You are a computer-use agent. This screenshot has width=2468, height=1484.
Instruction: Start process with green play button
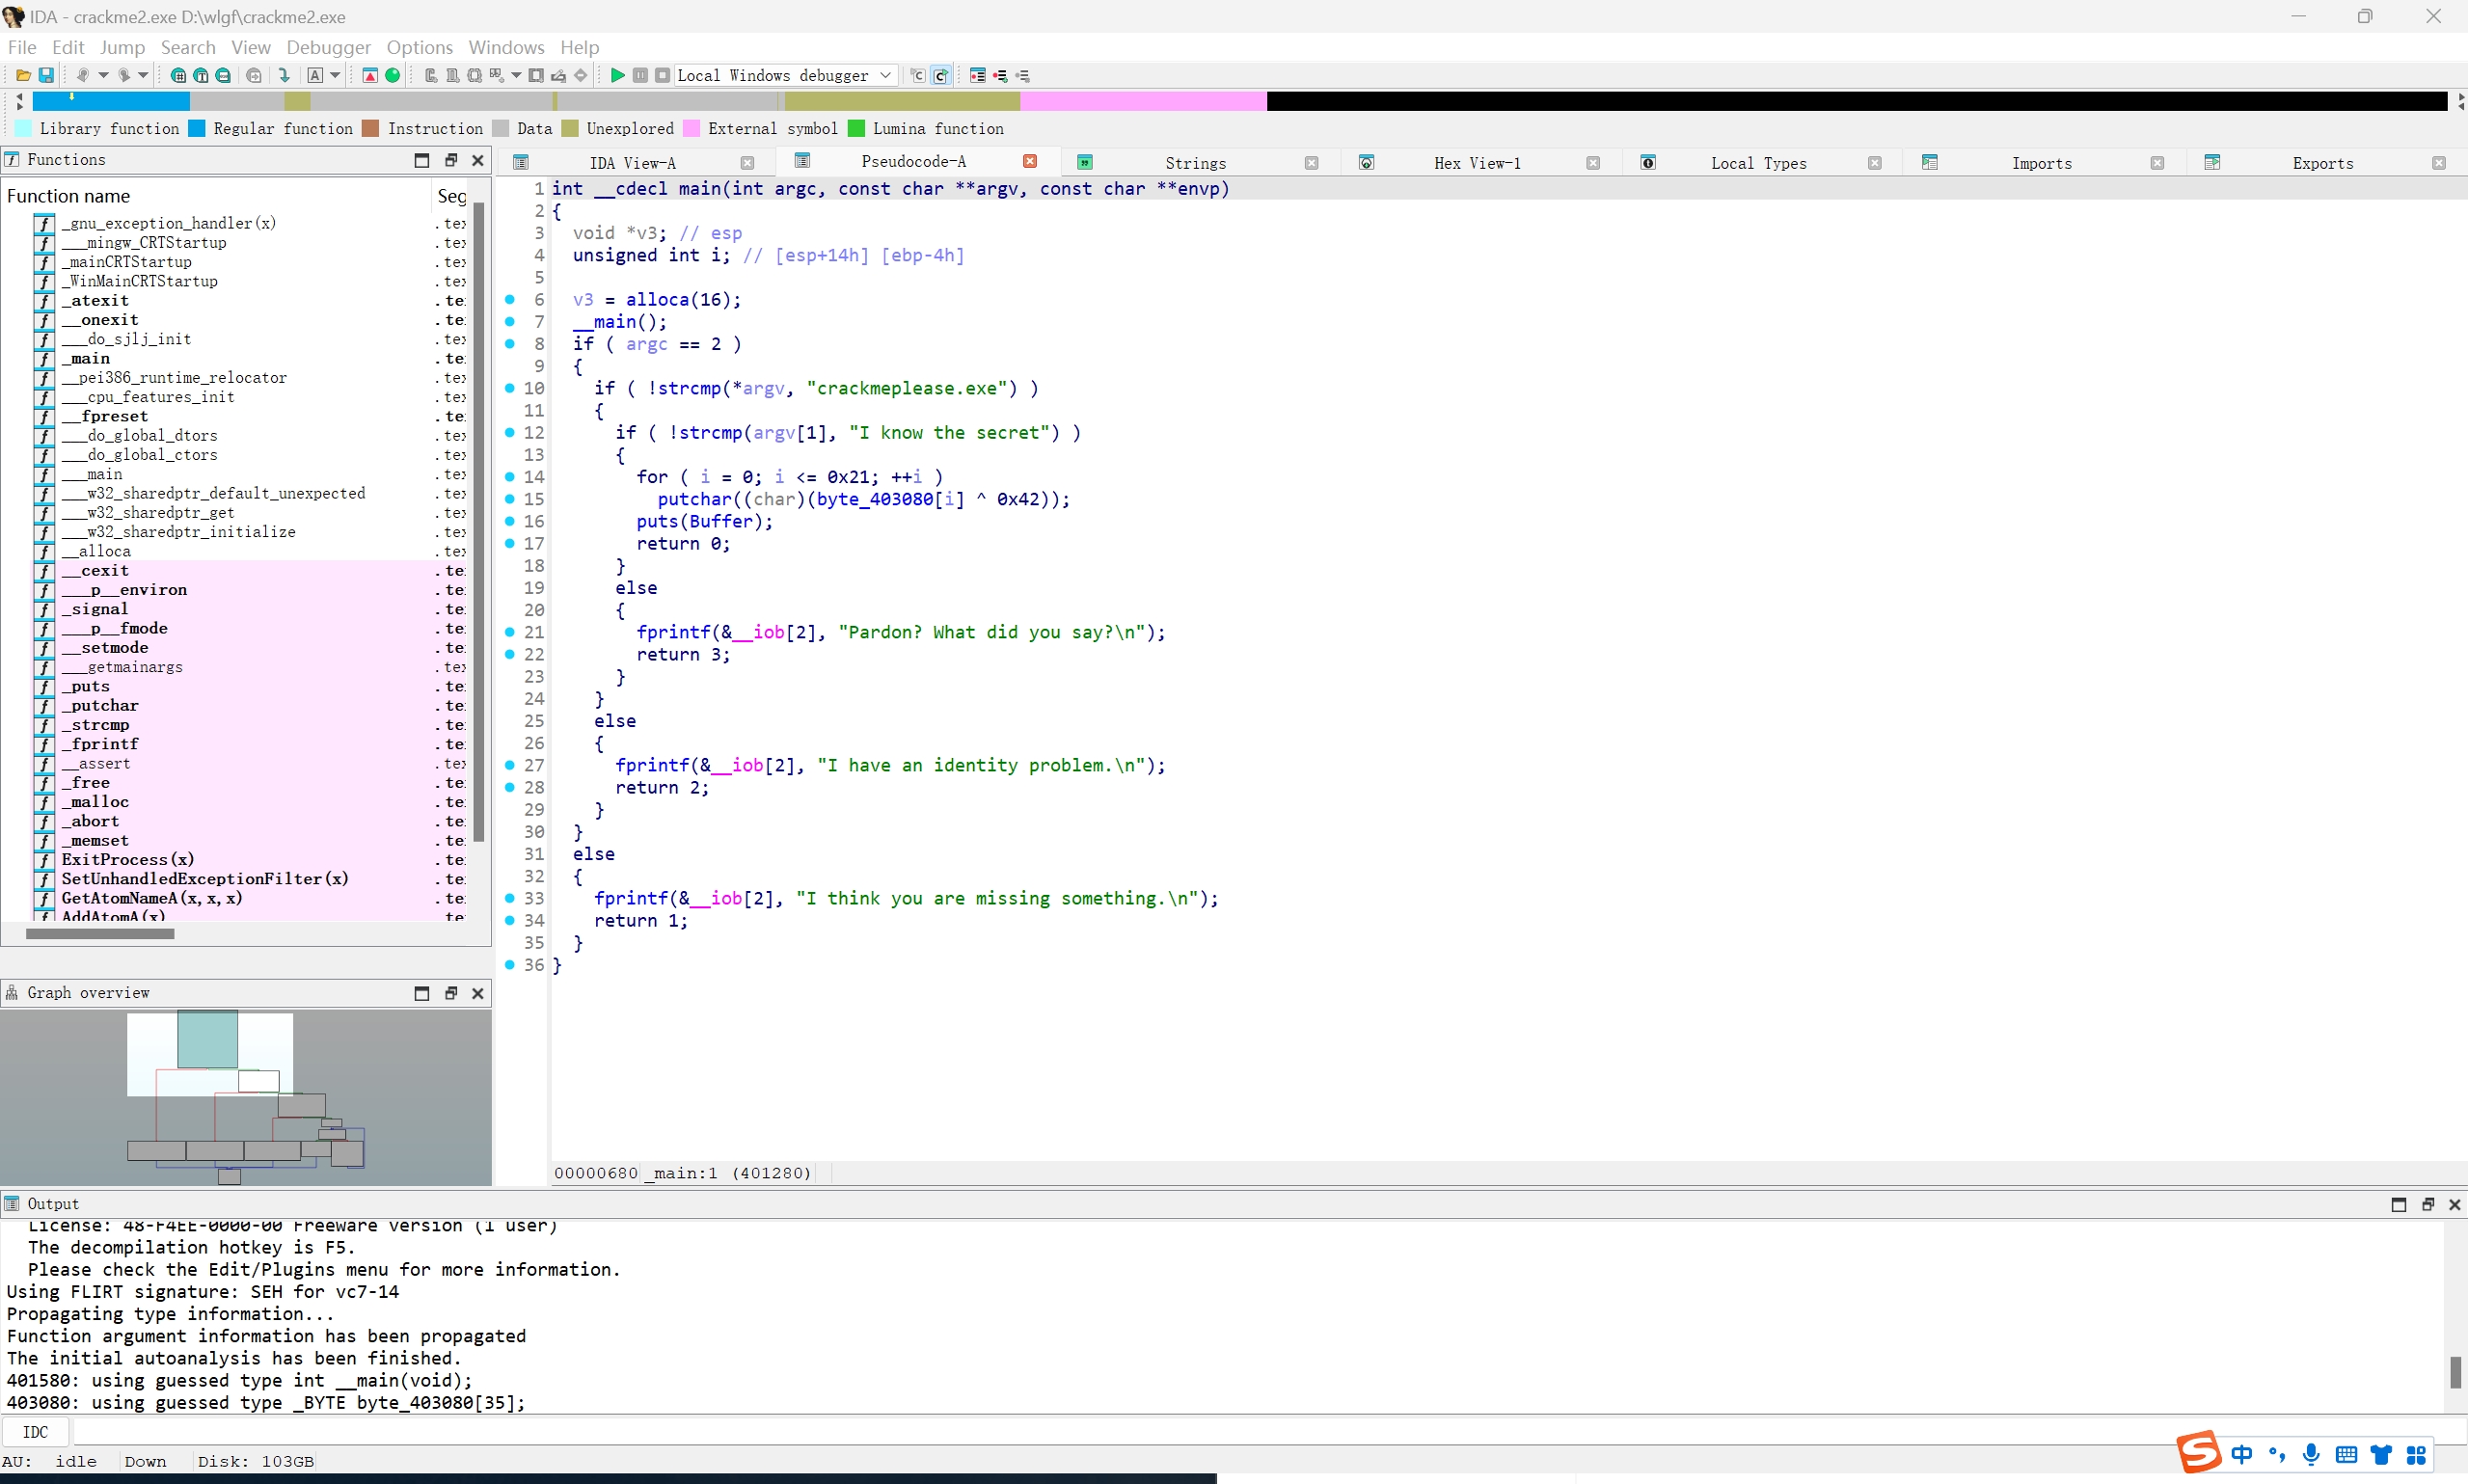[617, 75]
